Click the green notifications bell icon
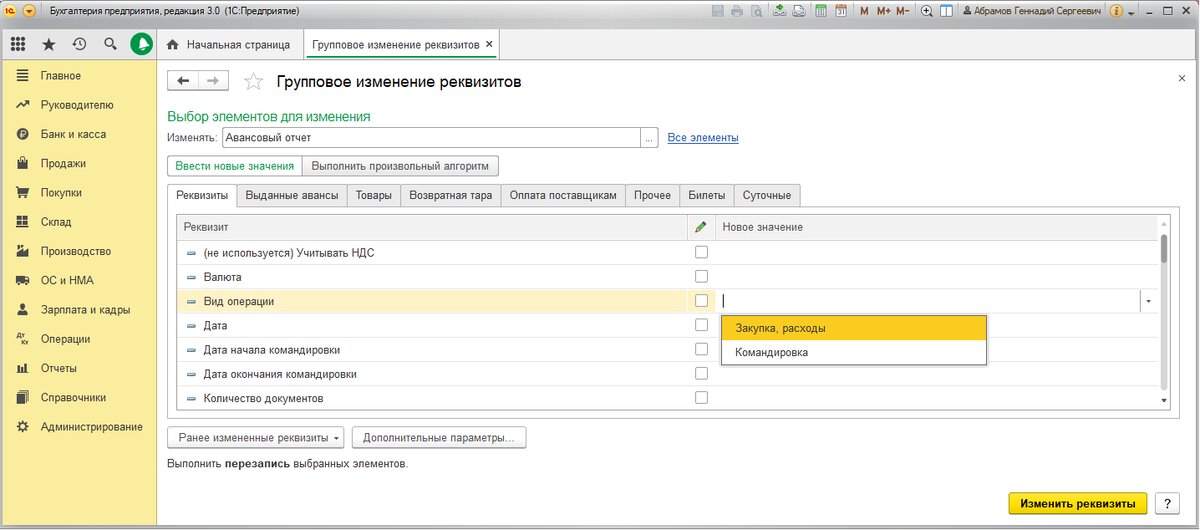The height and width of the screenshot is (530, 1200). point(142,45)
